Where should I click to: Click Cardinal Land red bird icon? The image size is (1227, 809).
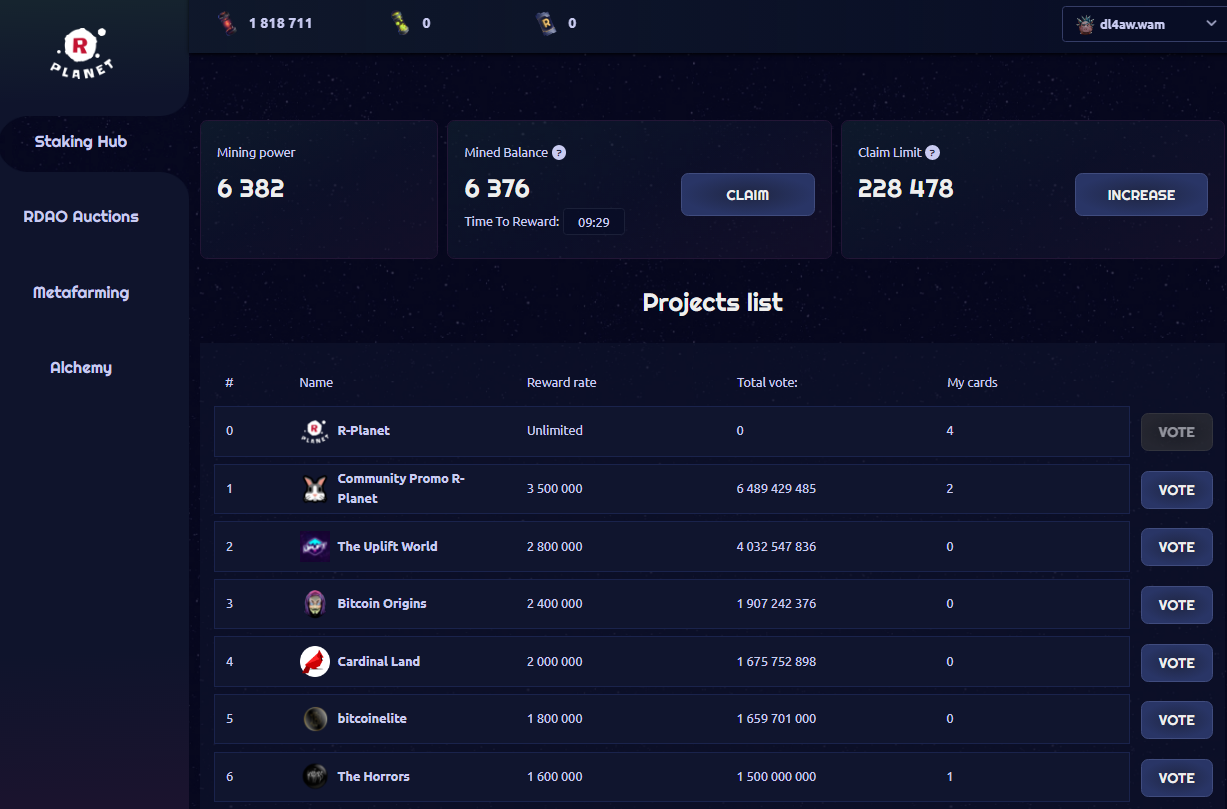tap(315, 662)
